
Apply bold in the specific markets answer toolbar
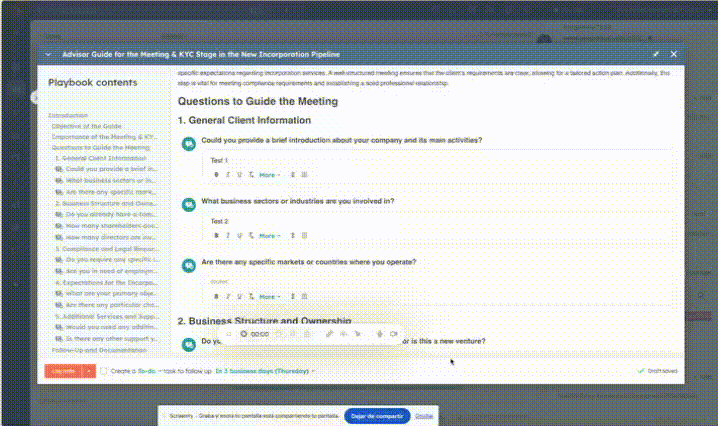pos(216,296)
